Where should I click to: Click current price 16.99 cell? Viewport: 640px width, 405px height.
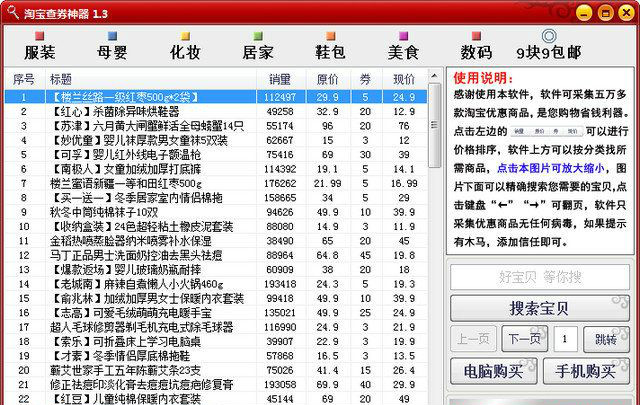click(404, 183)
